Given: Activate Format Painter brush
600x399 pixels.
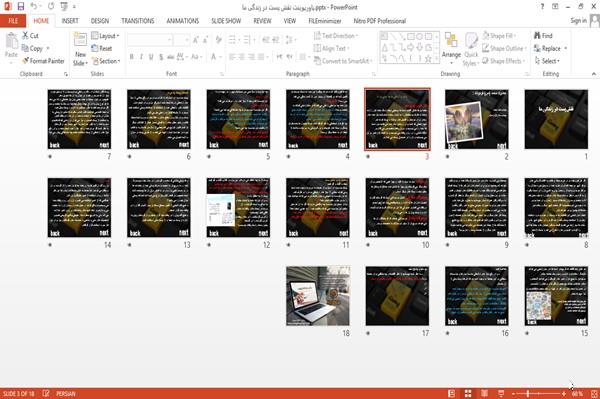Looking at the screenshot, I should tap(43, 61).
